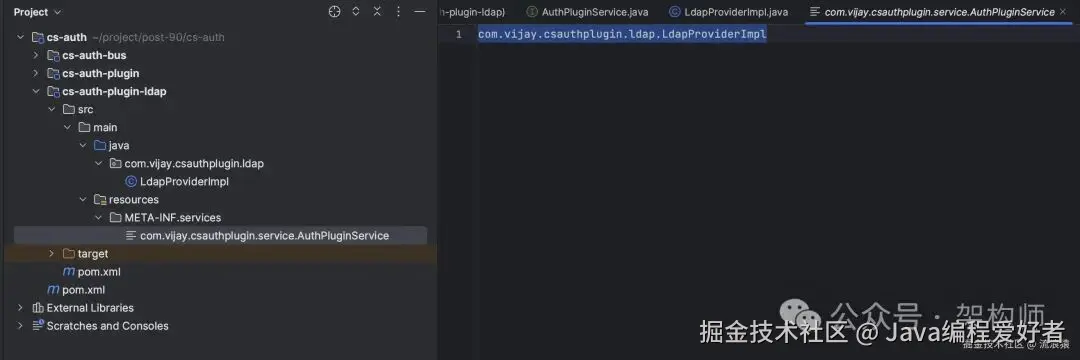Collapse the com.vijay.csauthplugin.ldap package
The width and height of the screenshot is (1080, 360).
click(x=98, y=164)
